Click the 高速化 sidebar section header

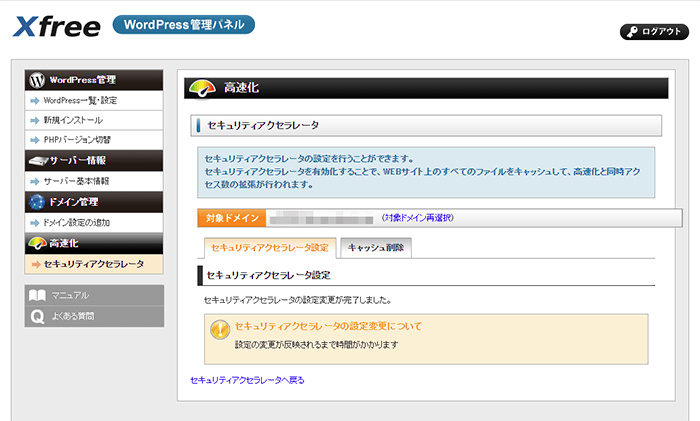[94, 243]
